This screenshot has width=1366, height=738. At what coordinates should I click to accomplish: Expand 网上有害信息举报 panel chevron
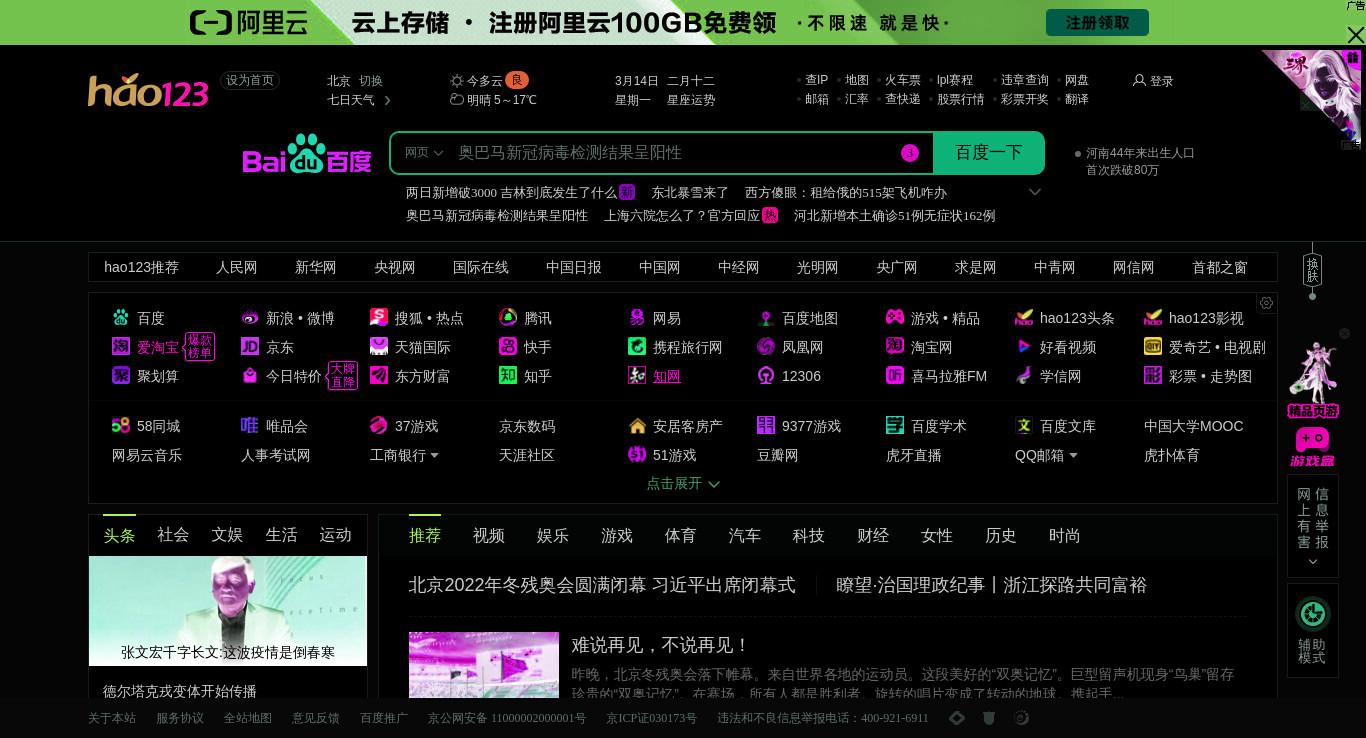pyautogui.click(x=1312, y=562)
